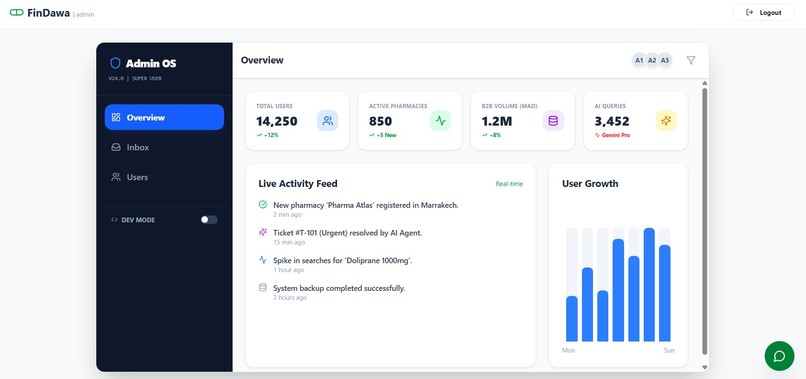Click the logout arrow icon

click(749, 12)
